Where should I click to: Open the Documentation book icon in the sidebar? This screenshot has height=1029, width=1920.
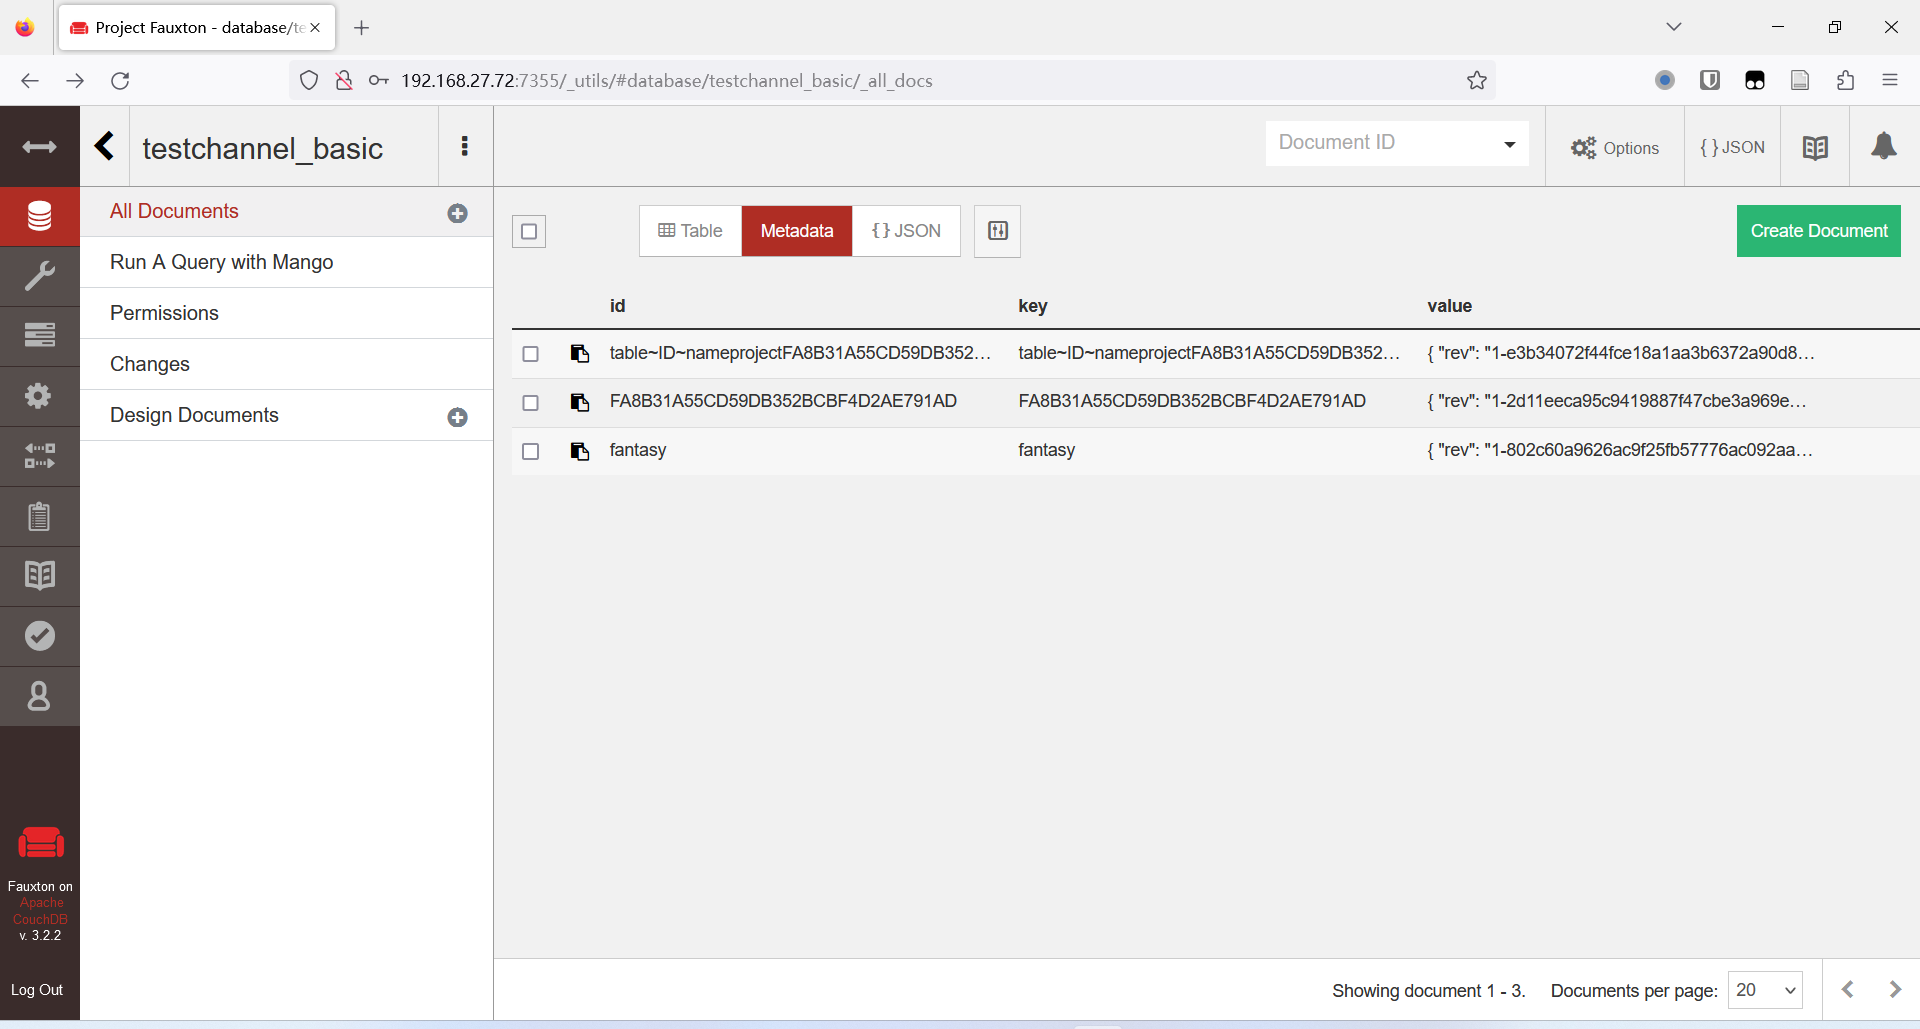coord(39,576)
